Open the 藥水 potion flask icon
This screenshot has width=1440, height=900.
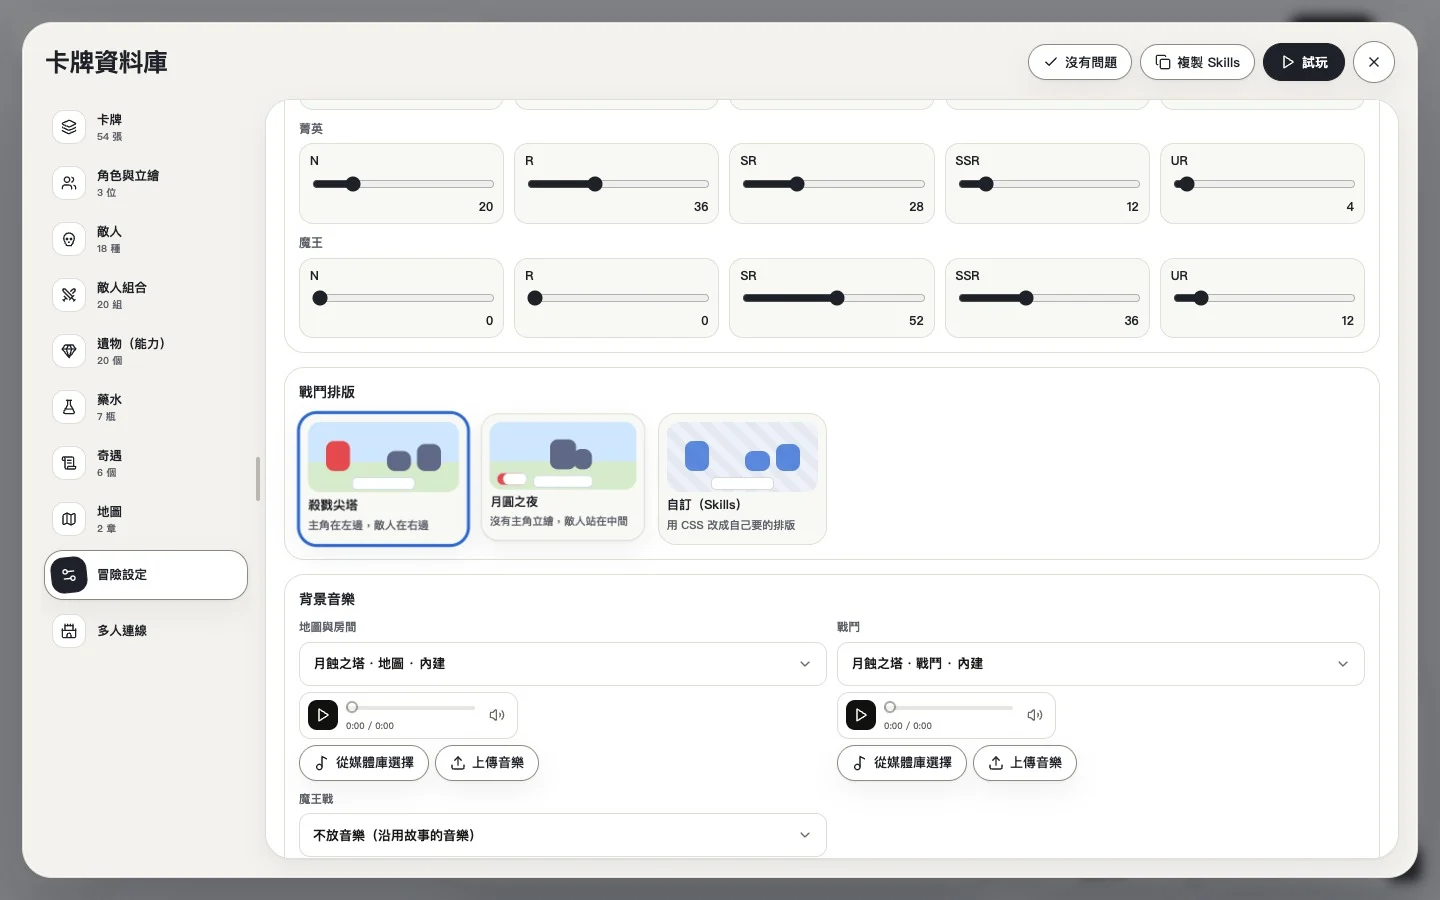pyautogui.click(x=69, y=407)
